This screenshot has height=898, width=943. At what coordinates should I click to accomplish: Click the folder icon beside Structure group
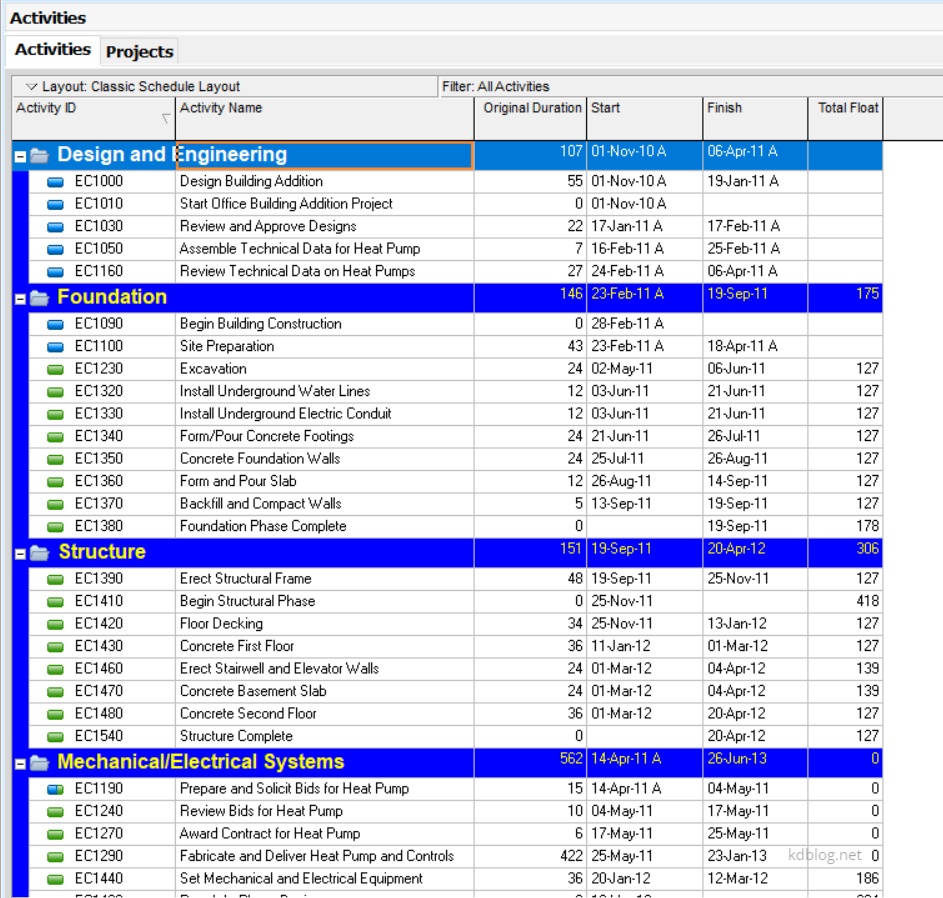39,553
